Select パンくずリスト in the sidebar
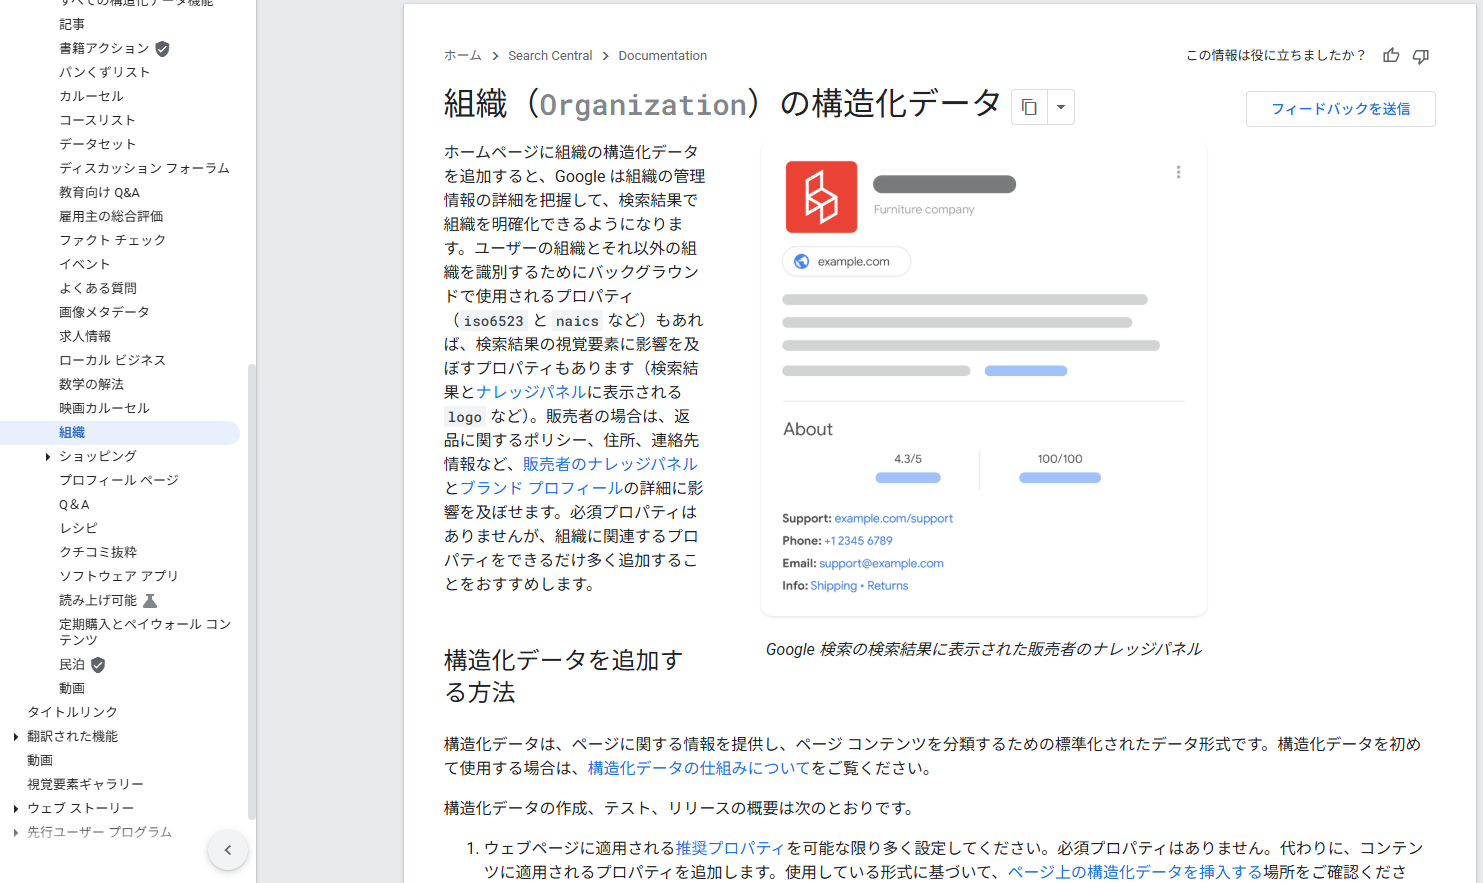This screenshot has width=1483, height=883. click(x=105, y=72)
